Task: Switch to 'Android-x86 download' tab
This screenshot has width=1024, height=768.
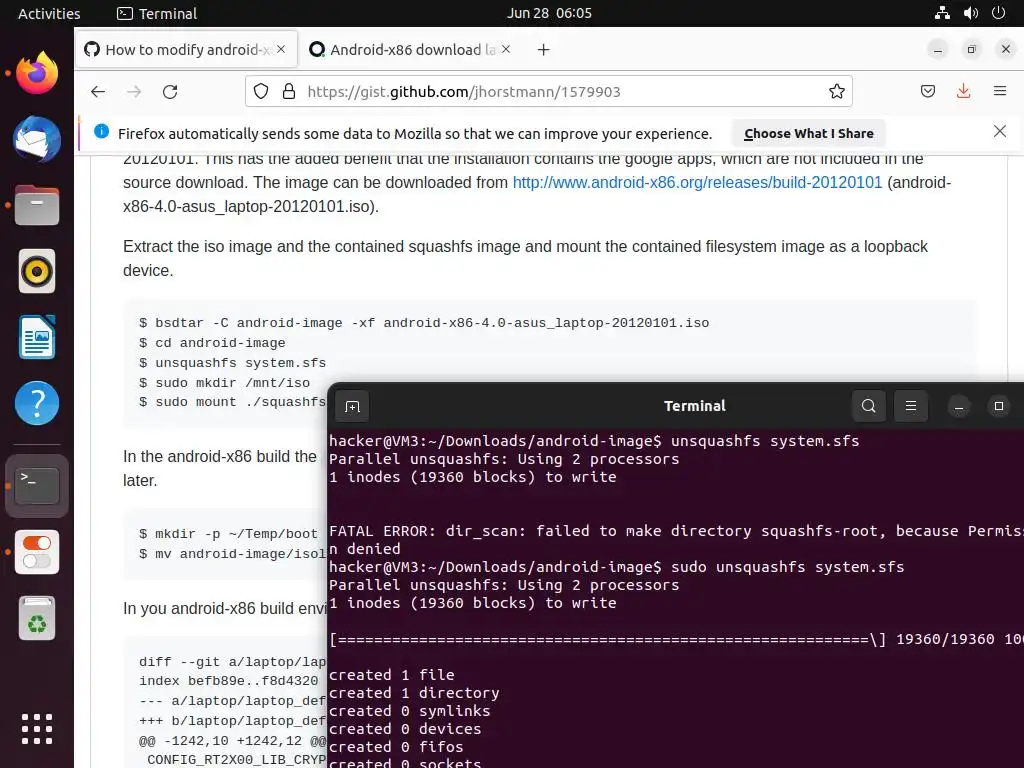Action: click(x=410, y=50)
